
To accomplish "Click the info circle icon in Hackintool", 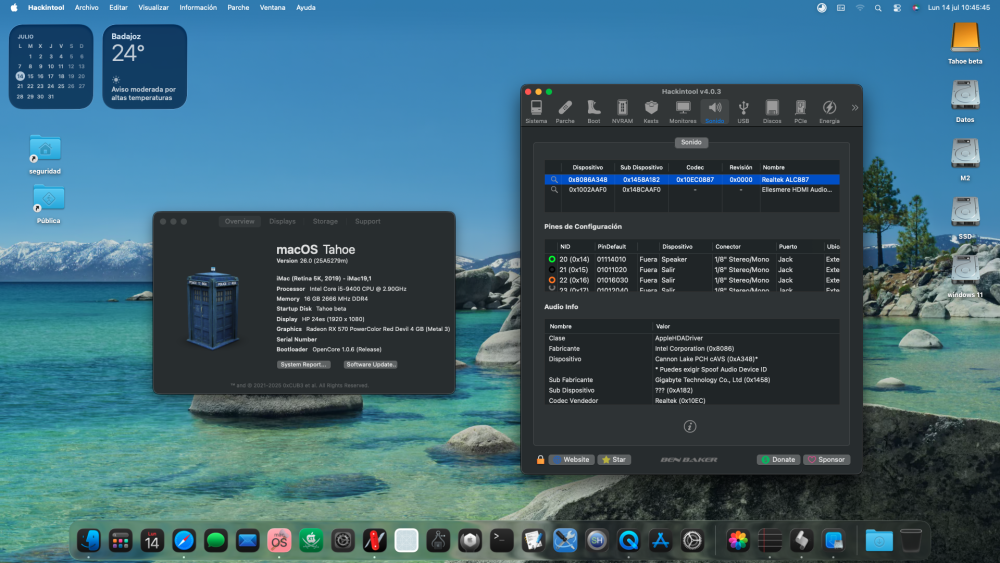I will pyautogui.click(x=689, y=427).
